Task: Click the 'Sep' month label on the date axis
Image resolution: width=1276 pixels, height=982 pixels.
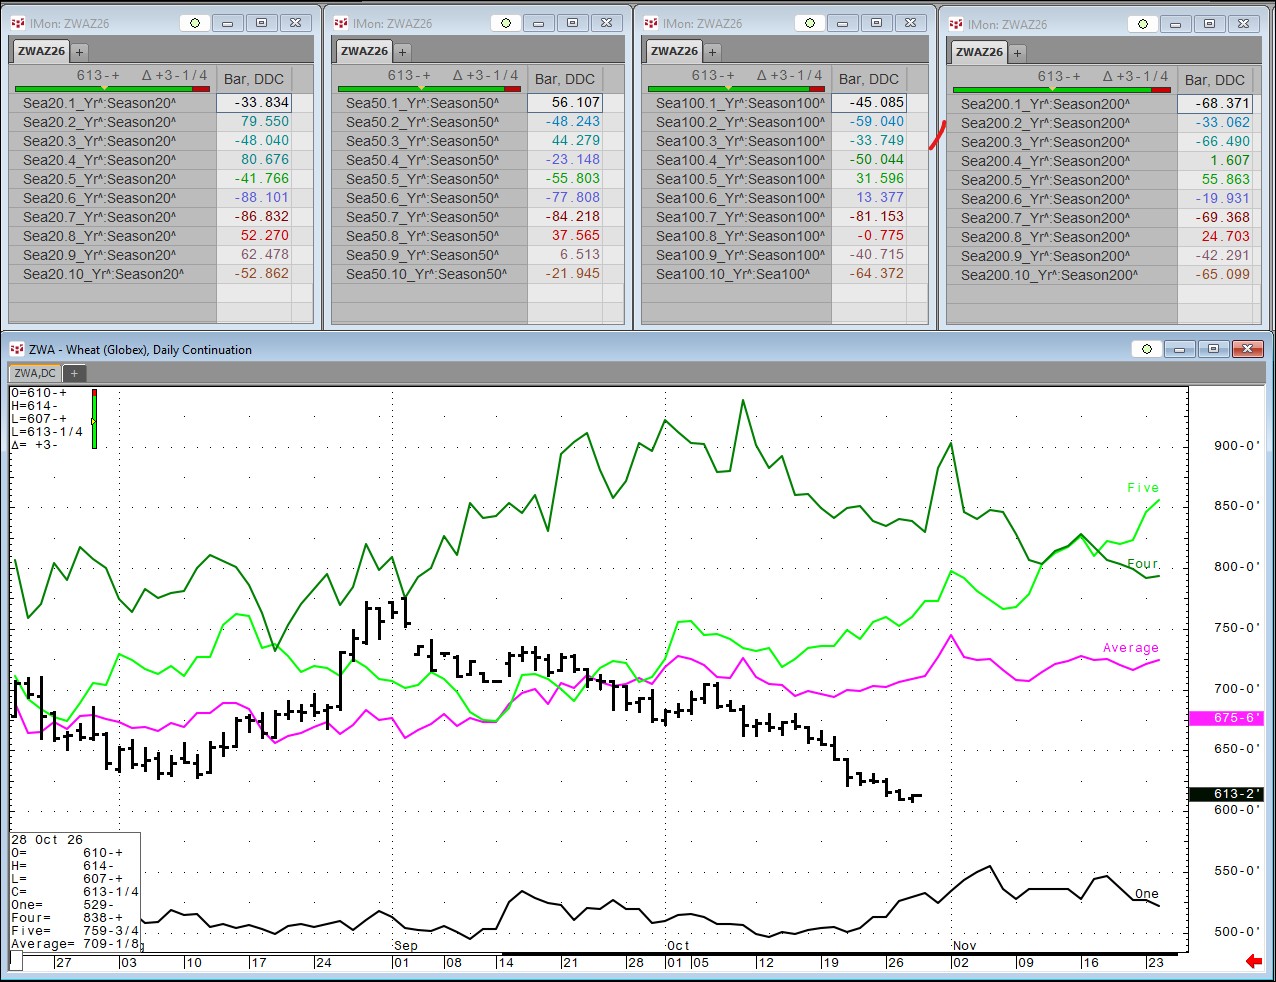Action: tap(406, 945)
